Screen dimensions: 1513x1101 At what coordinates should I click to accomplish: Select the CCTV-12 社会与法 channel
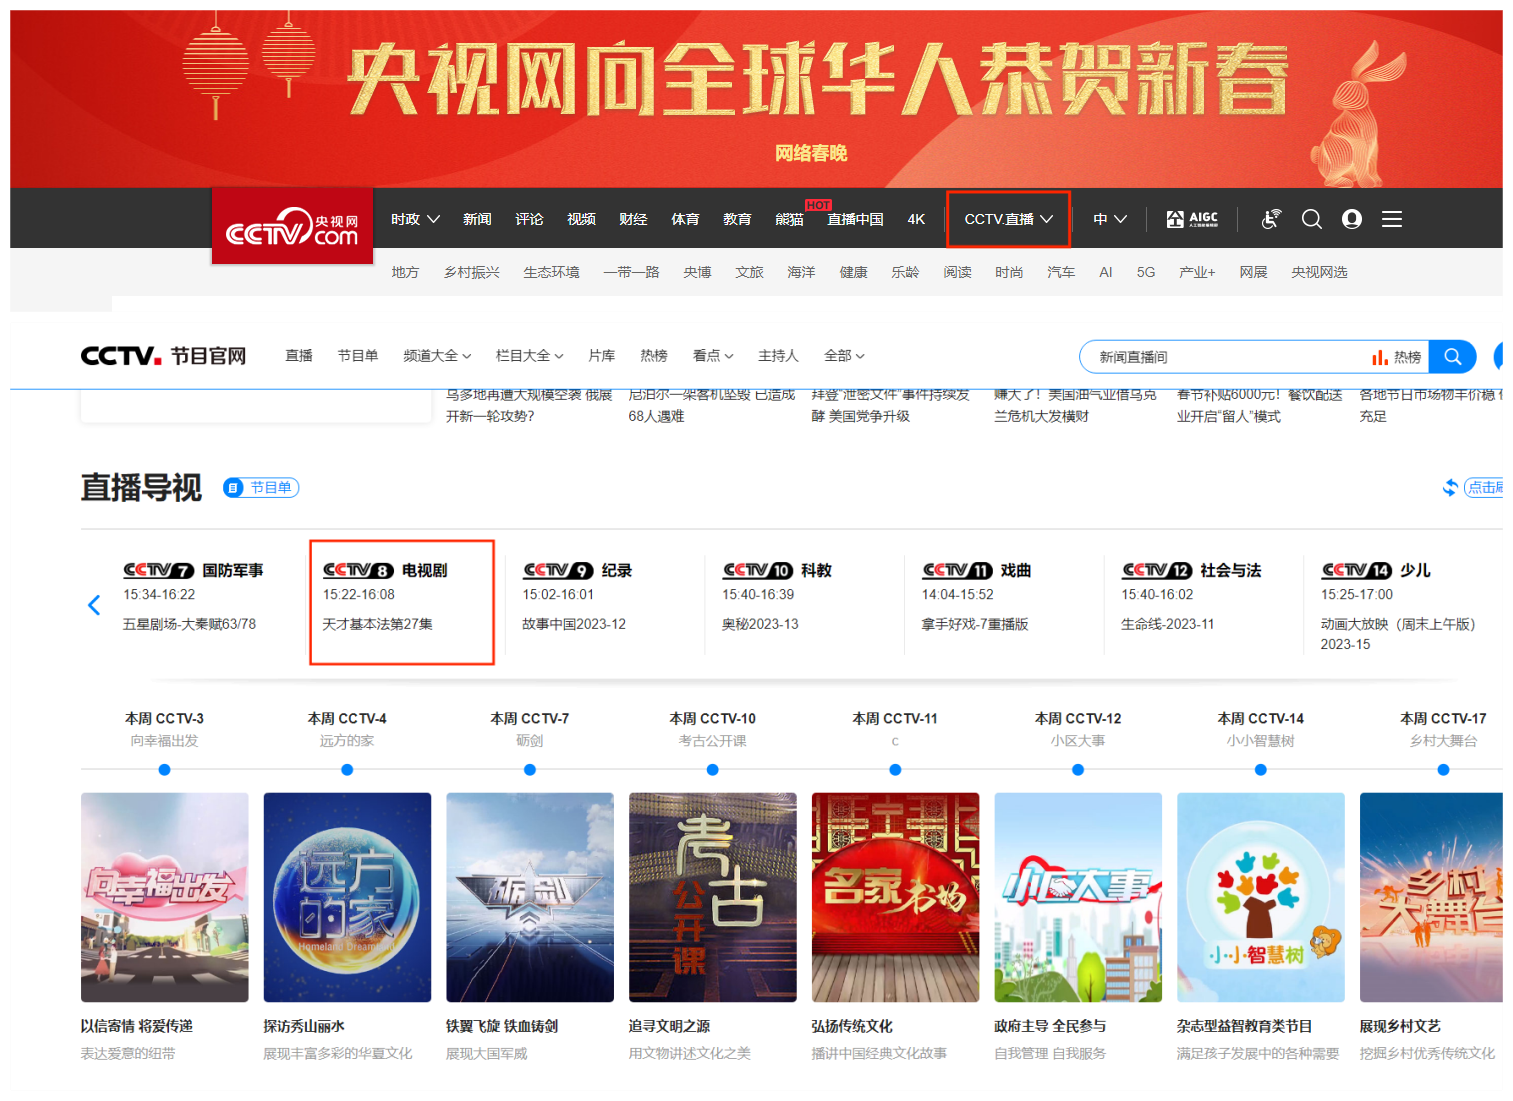1191,570
